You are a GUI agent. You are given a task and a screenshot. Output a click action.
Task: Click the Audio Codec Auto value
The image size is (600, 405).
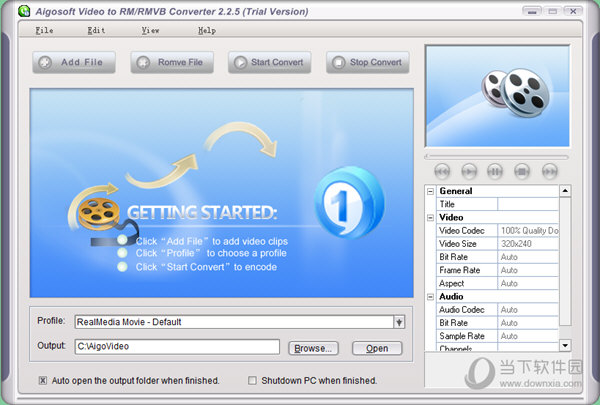pos(528,309)
